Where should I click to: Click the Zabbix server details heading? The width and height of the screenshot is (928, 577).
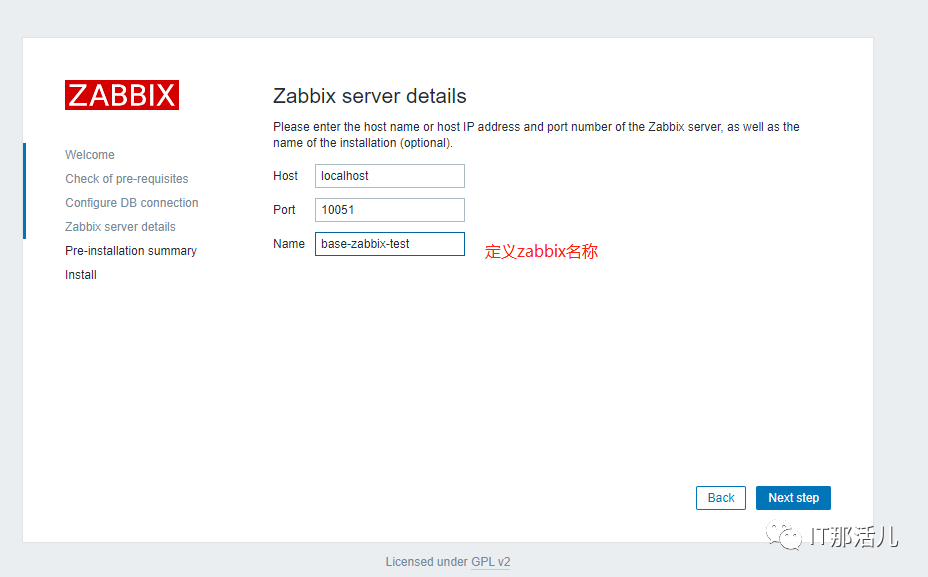click(x=369, y=96)
